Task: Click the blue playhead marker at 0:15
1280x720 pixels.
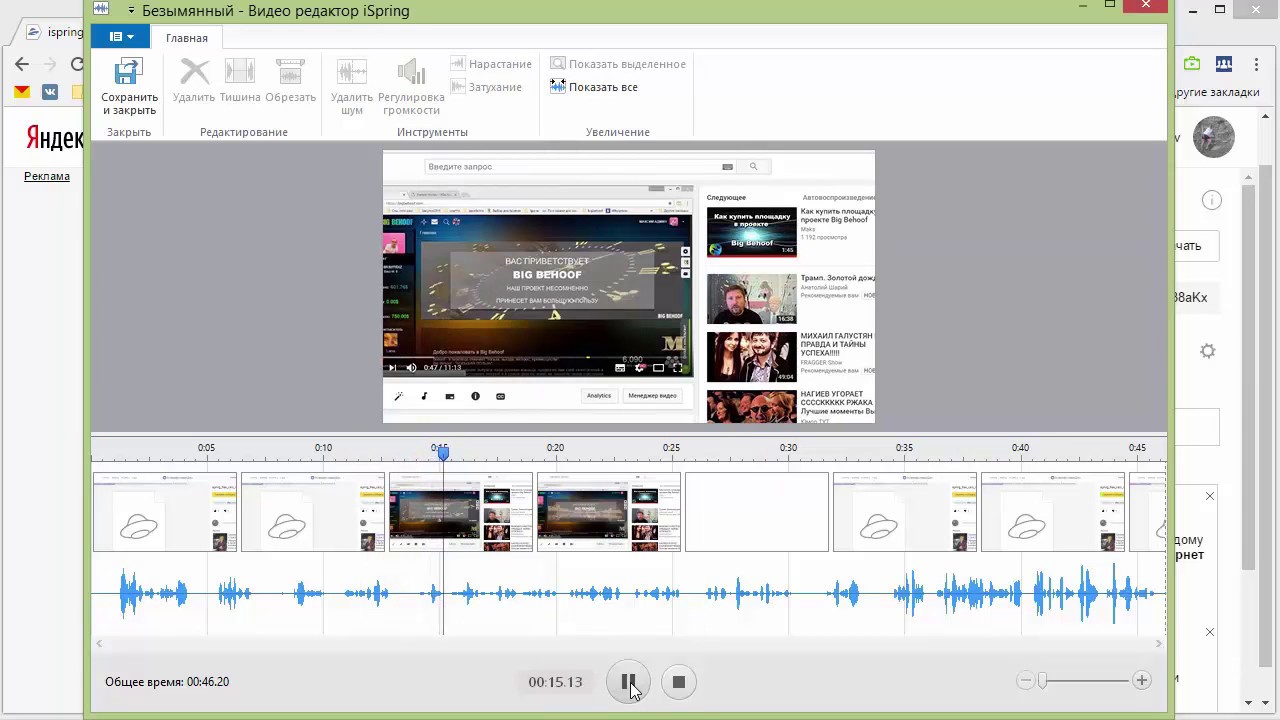Action: coord(443,453)
